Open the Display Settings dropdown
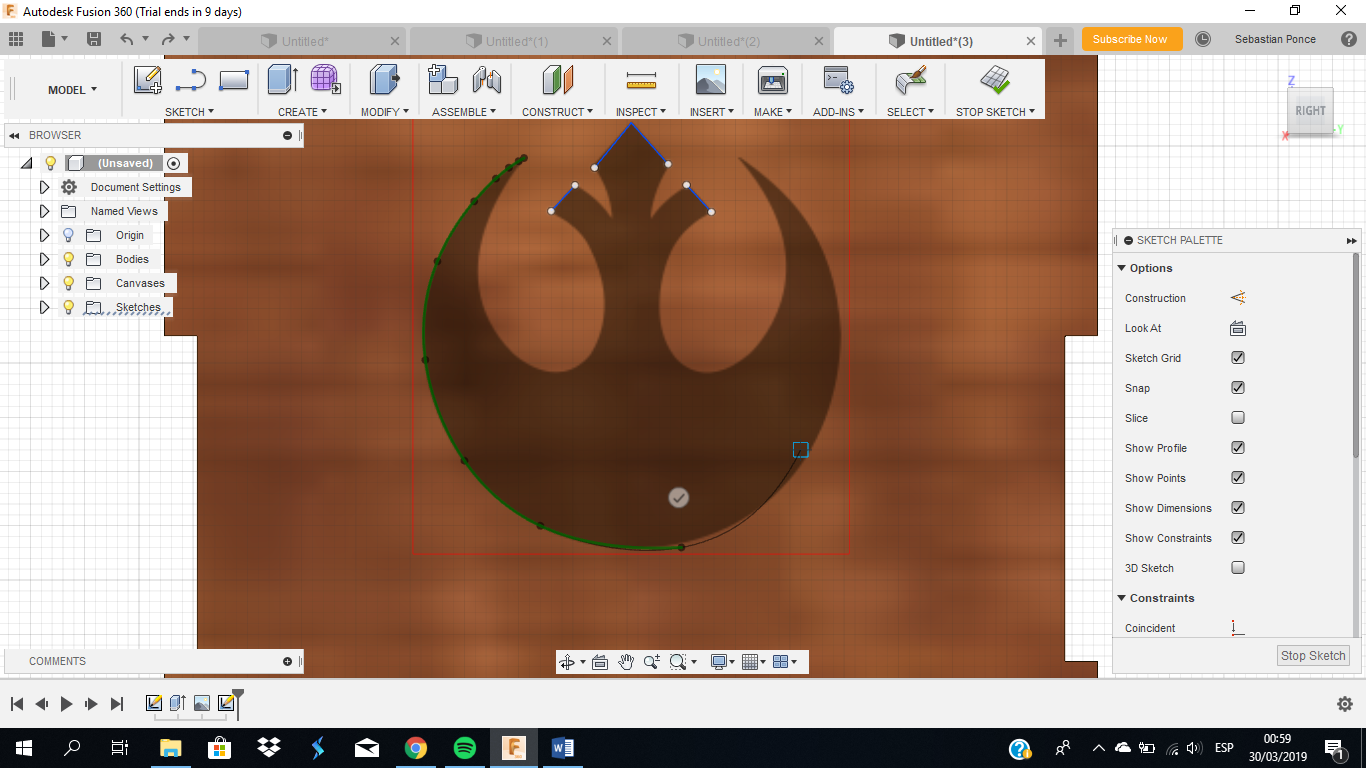 click(722, 662)
